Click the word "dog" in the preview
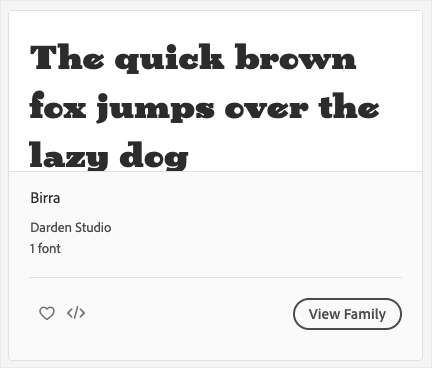This screenshot has height=368, width=432. pos(154,156)
